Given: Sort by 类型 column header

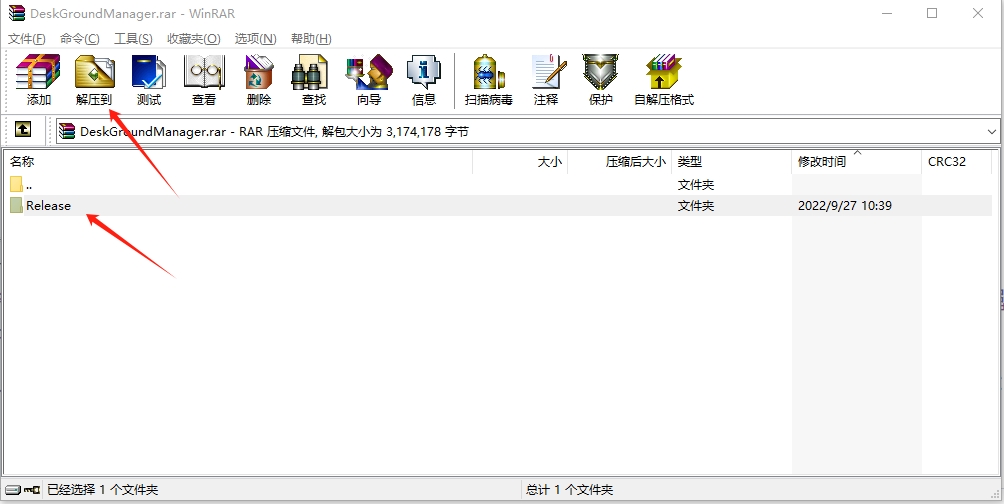Looking at the screenshot, I should click(731, 162).
